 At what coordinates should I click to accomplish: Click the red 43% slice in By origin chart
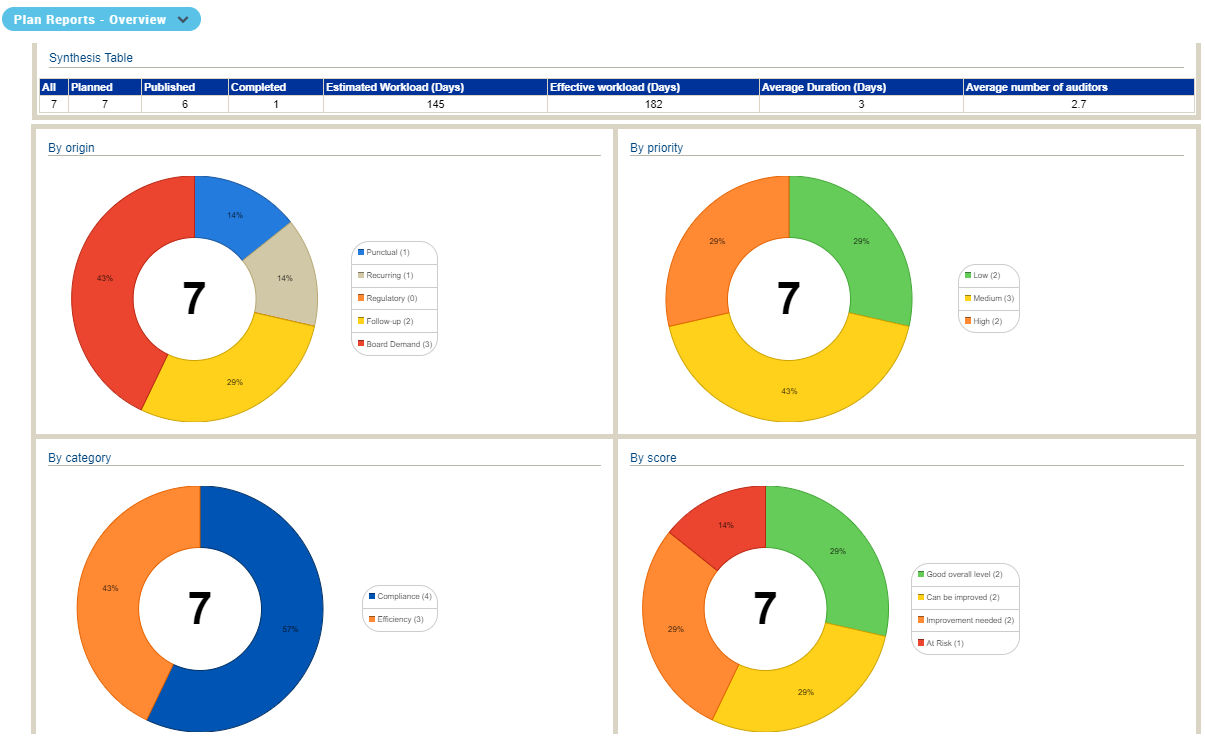pyautogui.click(x=105, y=280)
